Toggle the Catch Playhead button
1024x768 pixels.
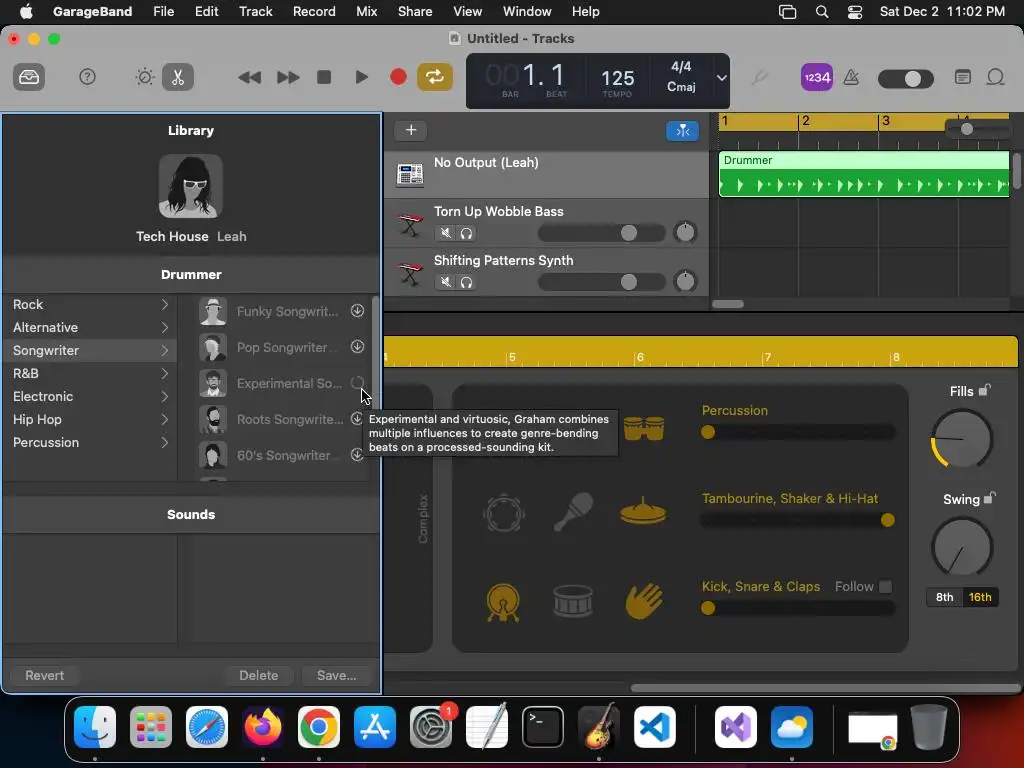pos(682,131)
